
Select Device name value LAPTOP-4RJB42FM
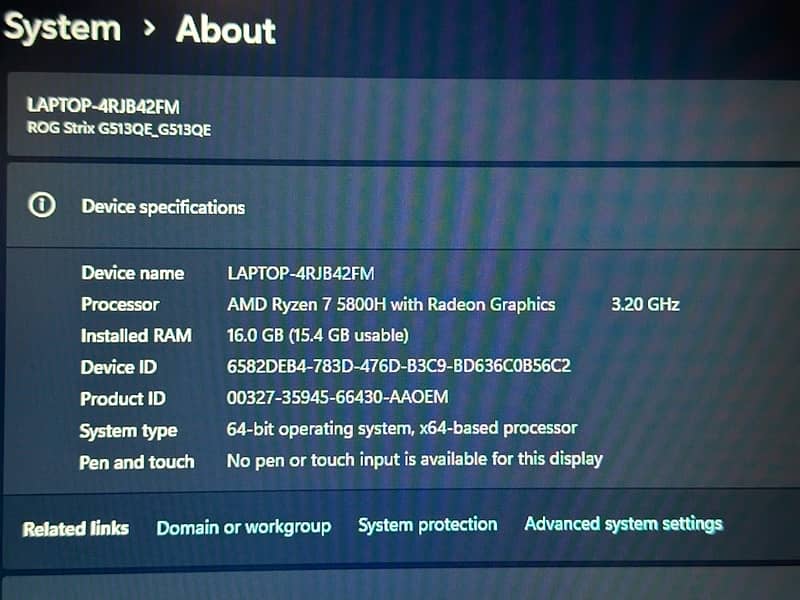(x=301, y=273)
